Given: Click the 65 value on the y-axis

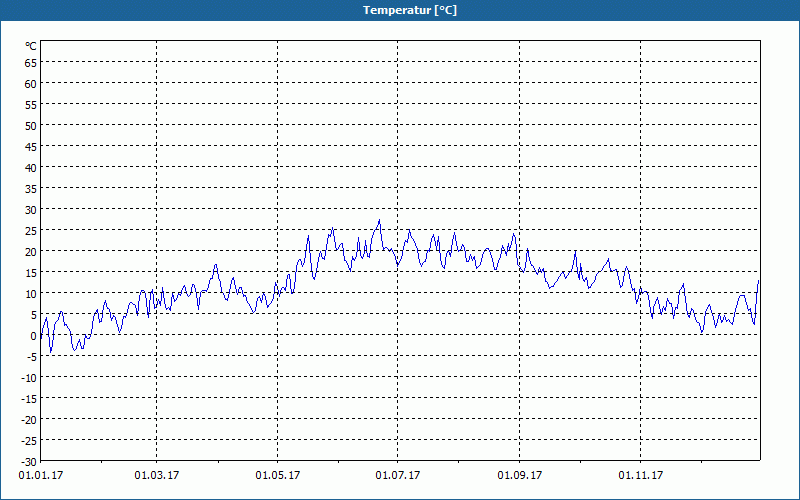Looking at the screenshot, I should 31,62.
